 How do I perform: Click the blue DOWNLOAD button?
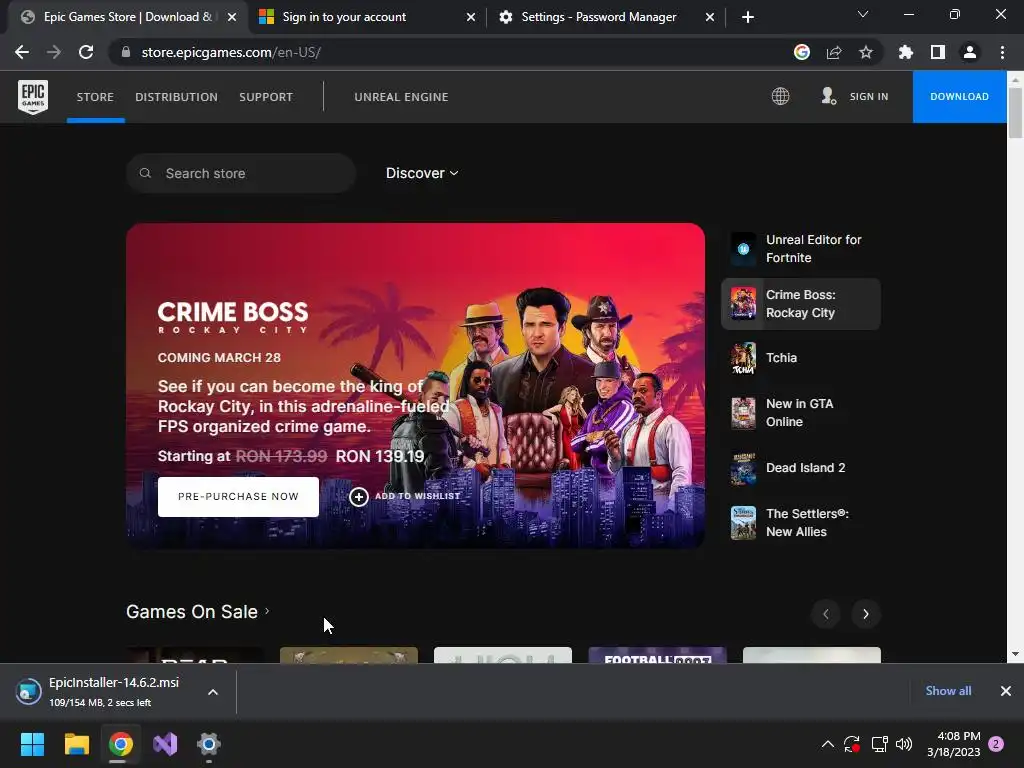(959, 97)
